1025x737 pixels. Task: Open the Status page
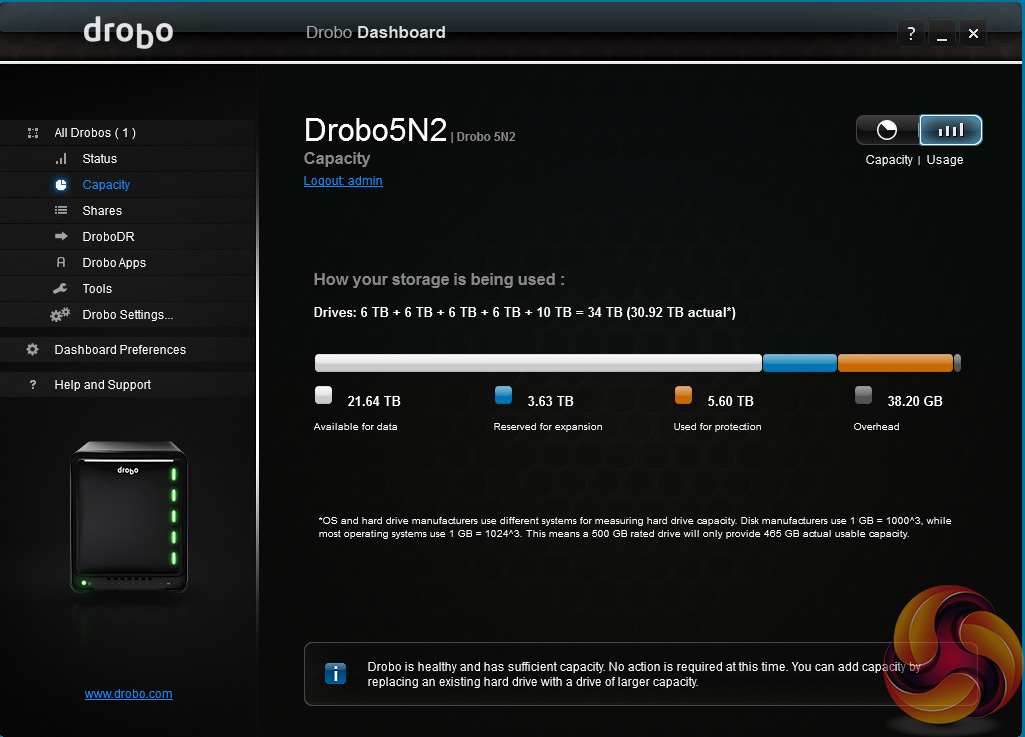click(127, 159)
